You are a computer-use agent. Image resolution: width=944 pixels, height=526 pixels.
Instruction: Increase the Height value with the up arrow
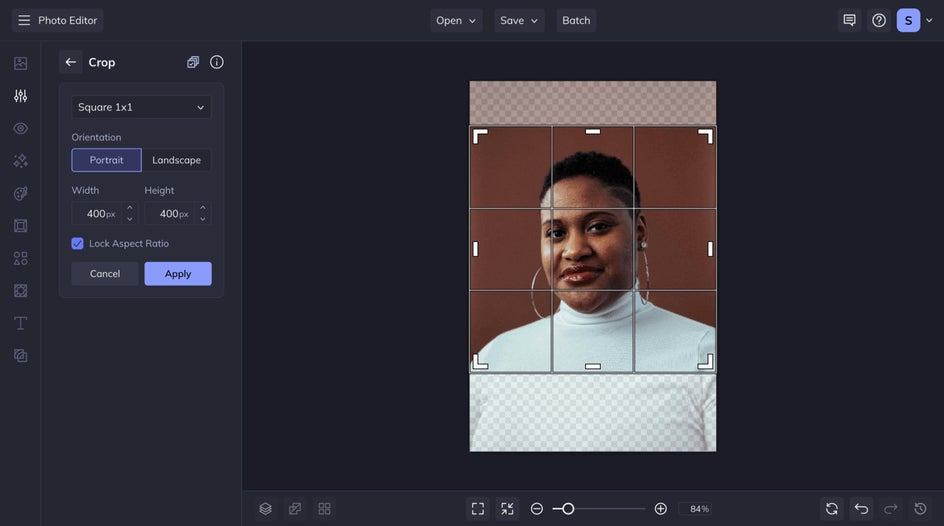(203, 208)
